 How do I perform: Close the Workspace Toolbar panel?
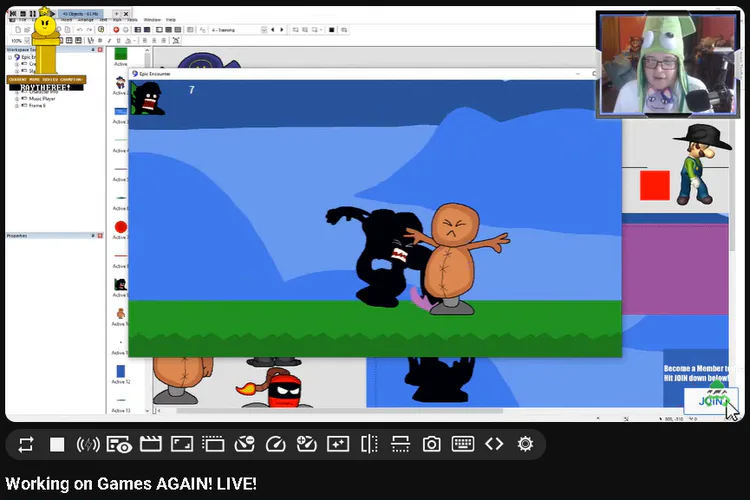coord(100,50)
